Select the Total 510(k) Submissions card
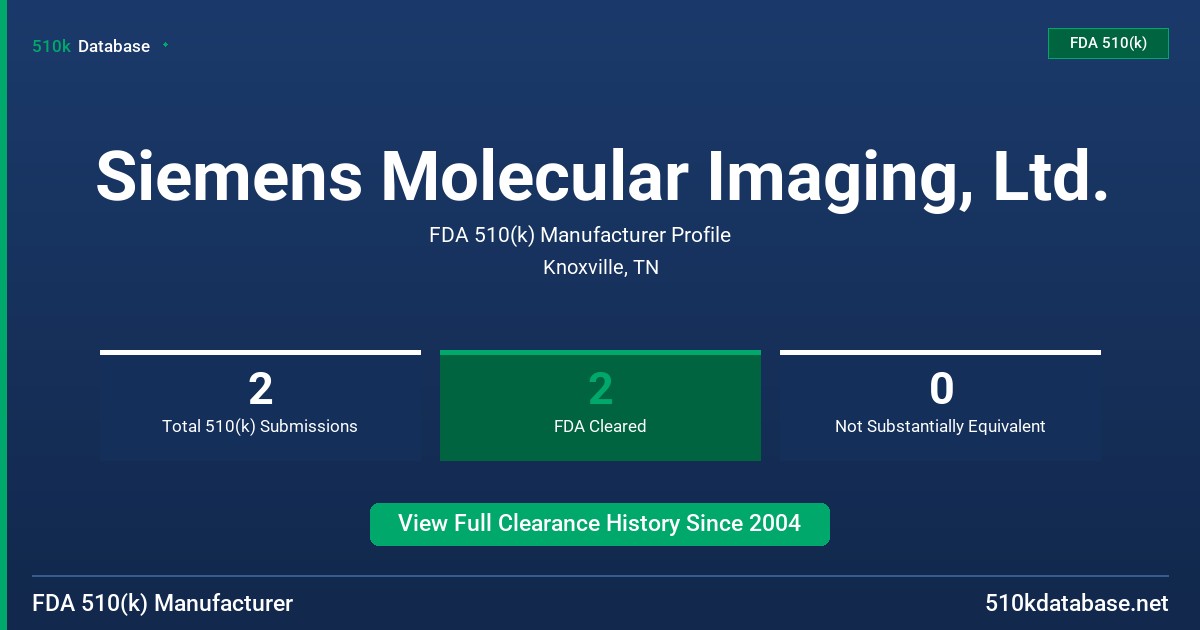 (260, 405)
